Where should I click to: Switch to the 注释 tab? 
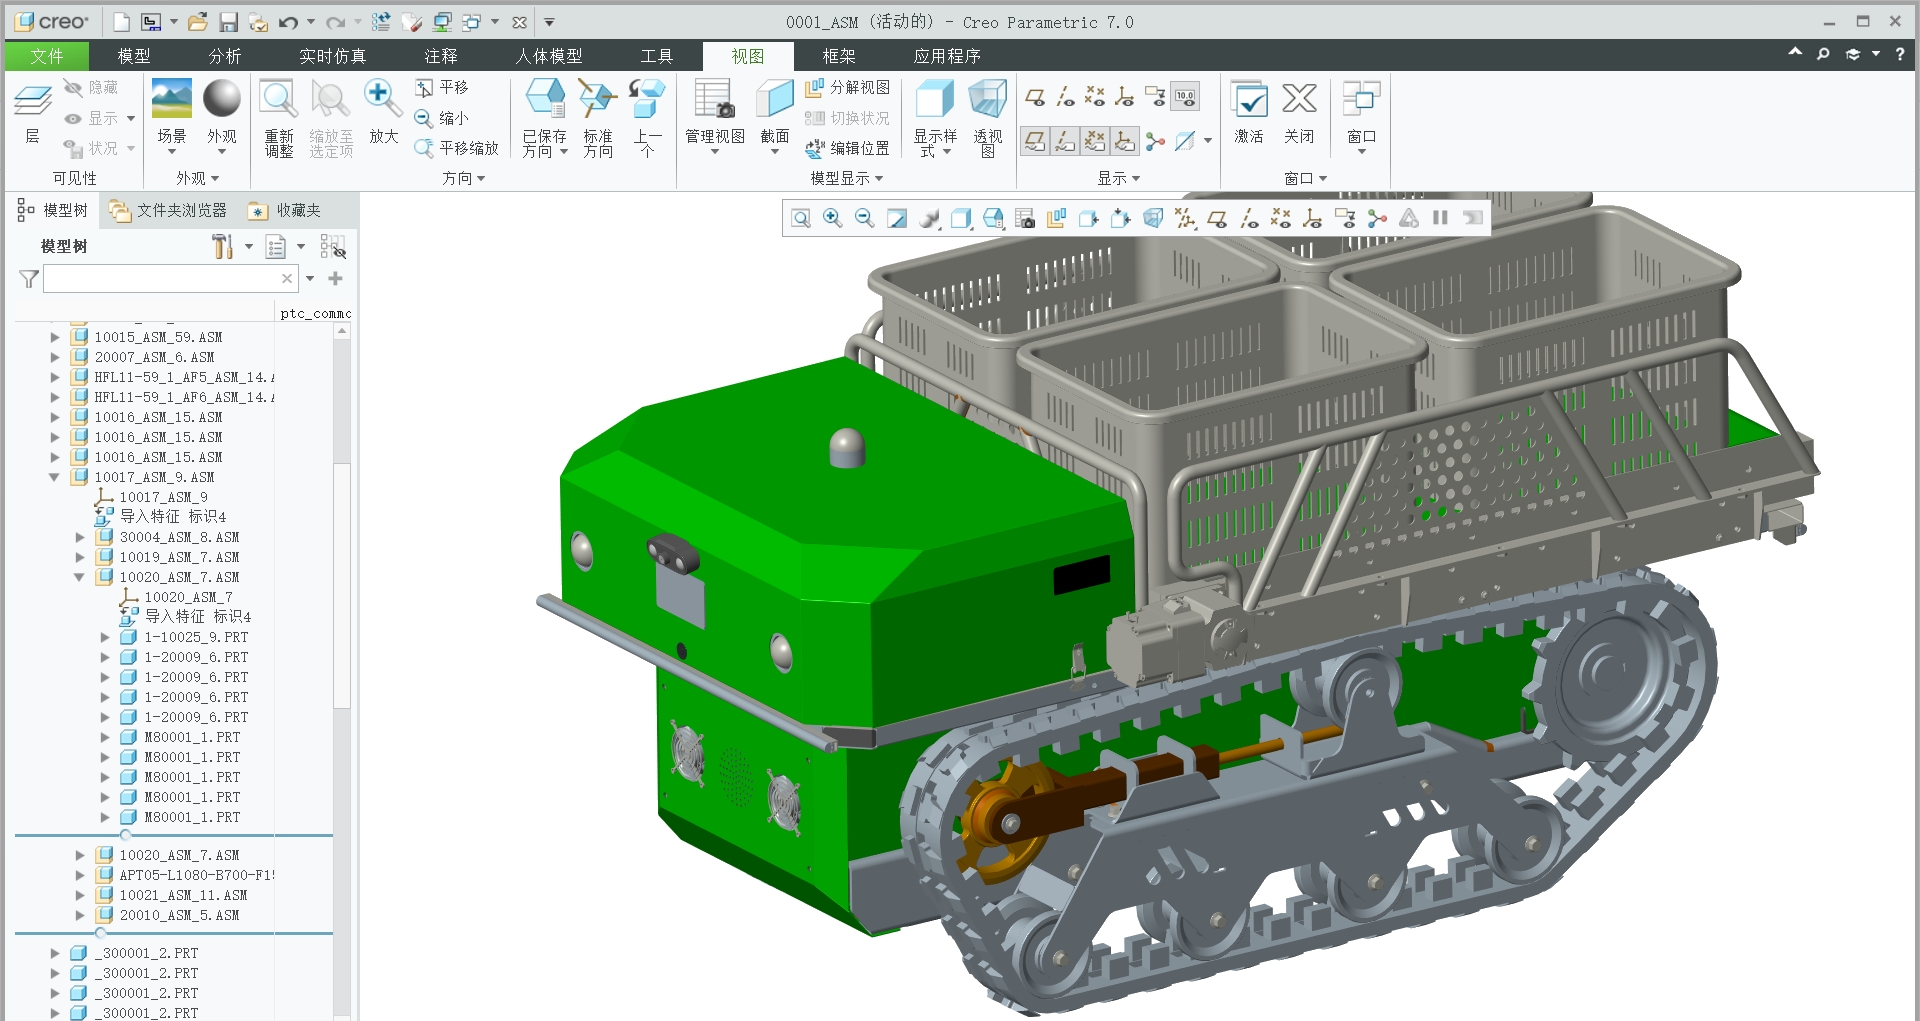[x=441, y=56]
